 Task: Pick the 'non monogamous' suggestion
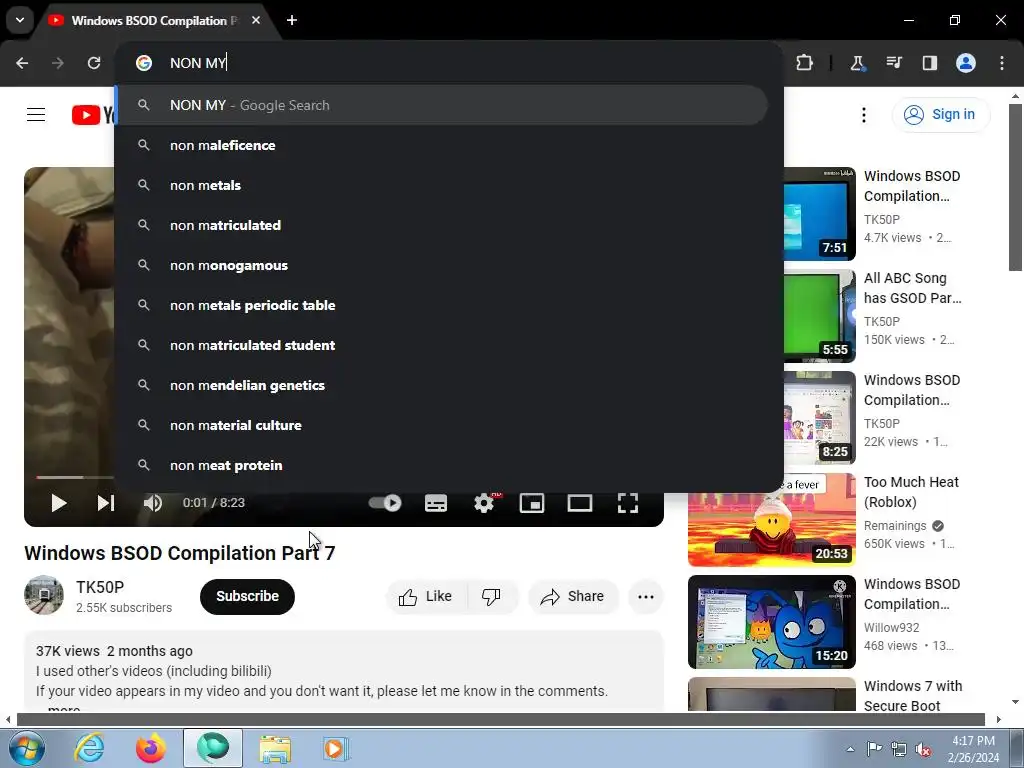pos(441,265)
